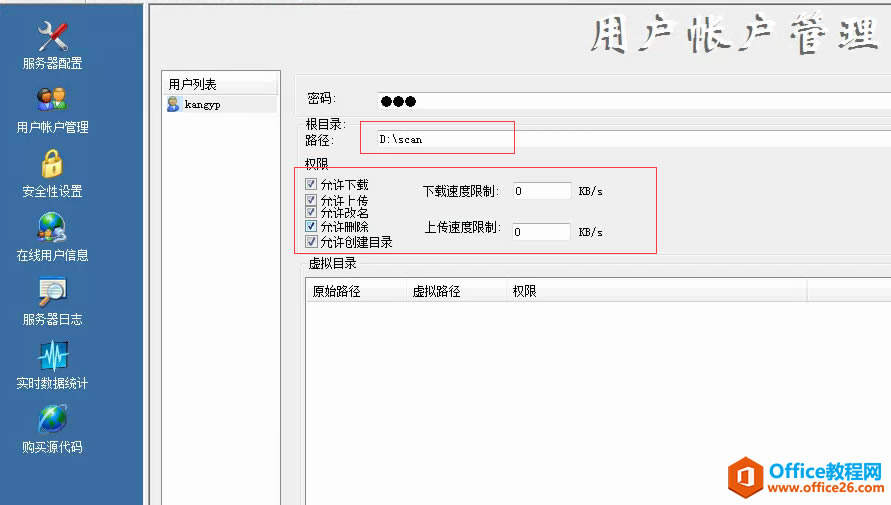Open 服务器日志 magnifier icon

[52, 292]
